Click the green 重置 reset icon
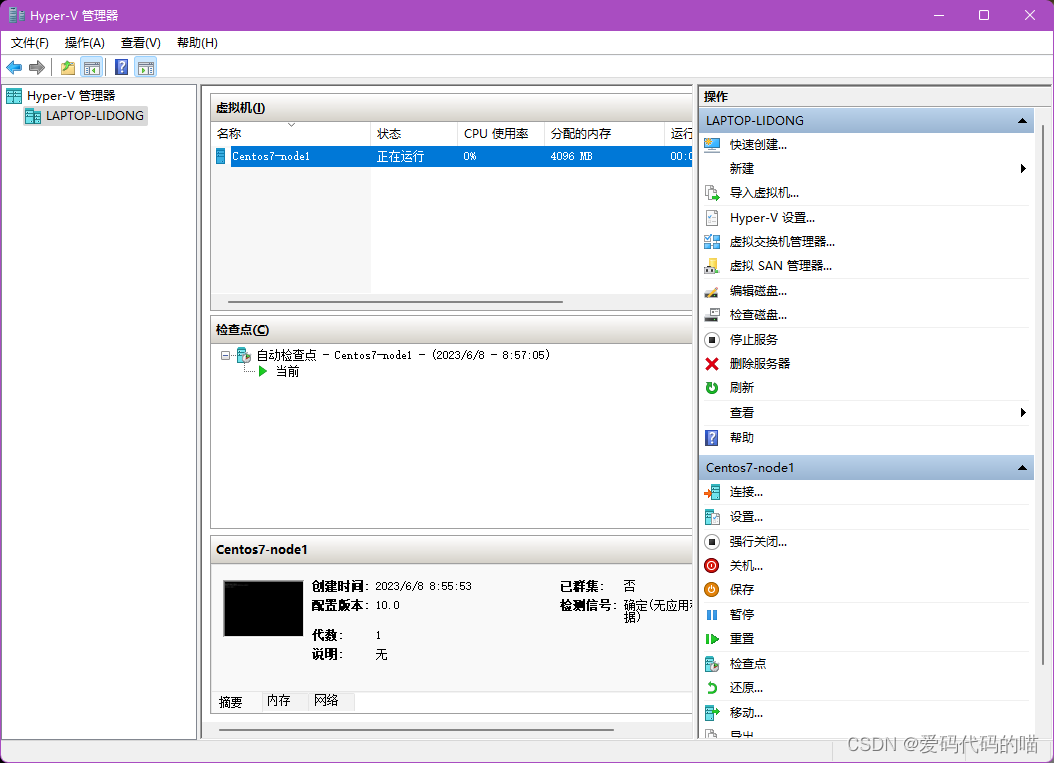1054x763 pixels. (712, 639)
